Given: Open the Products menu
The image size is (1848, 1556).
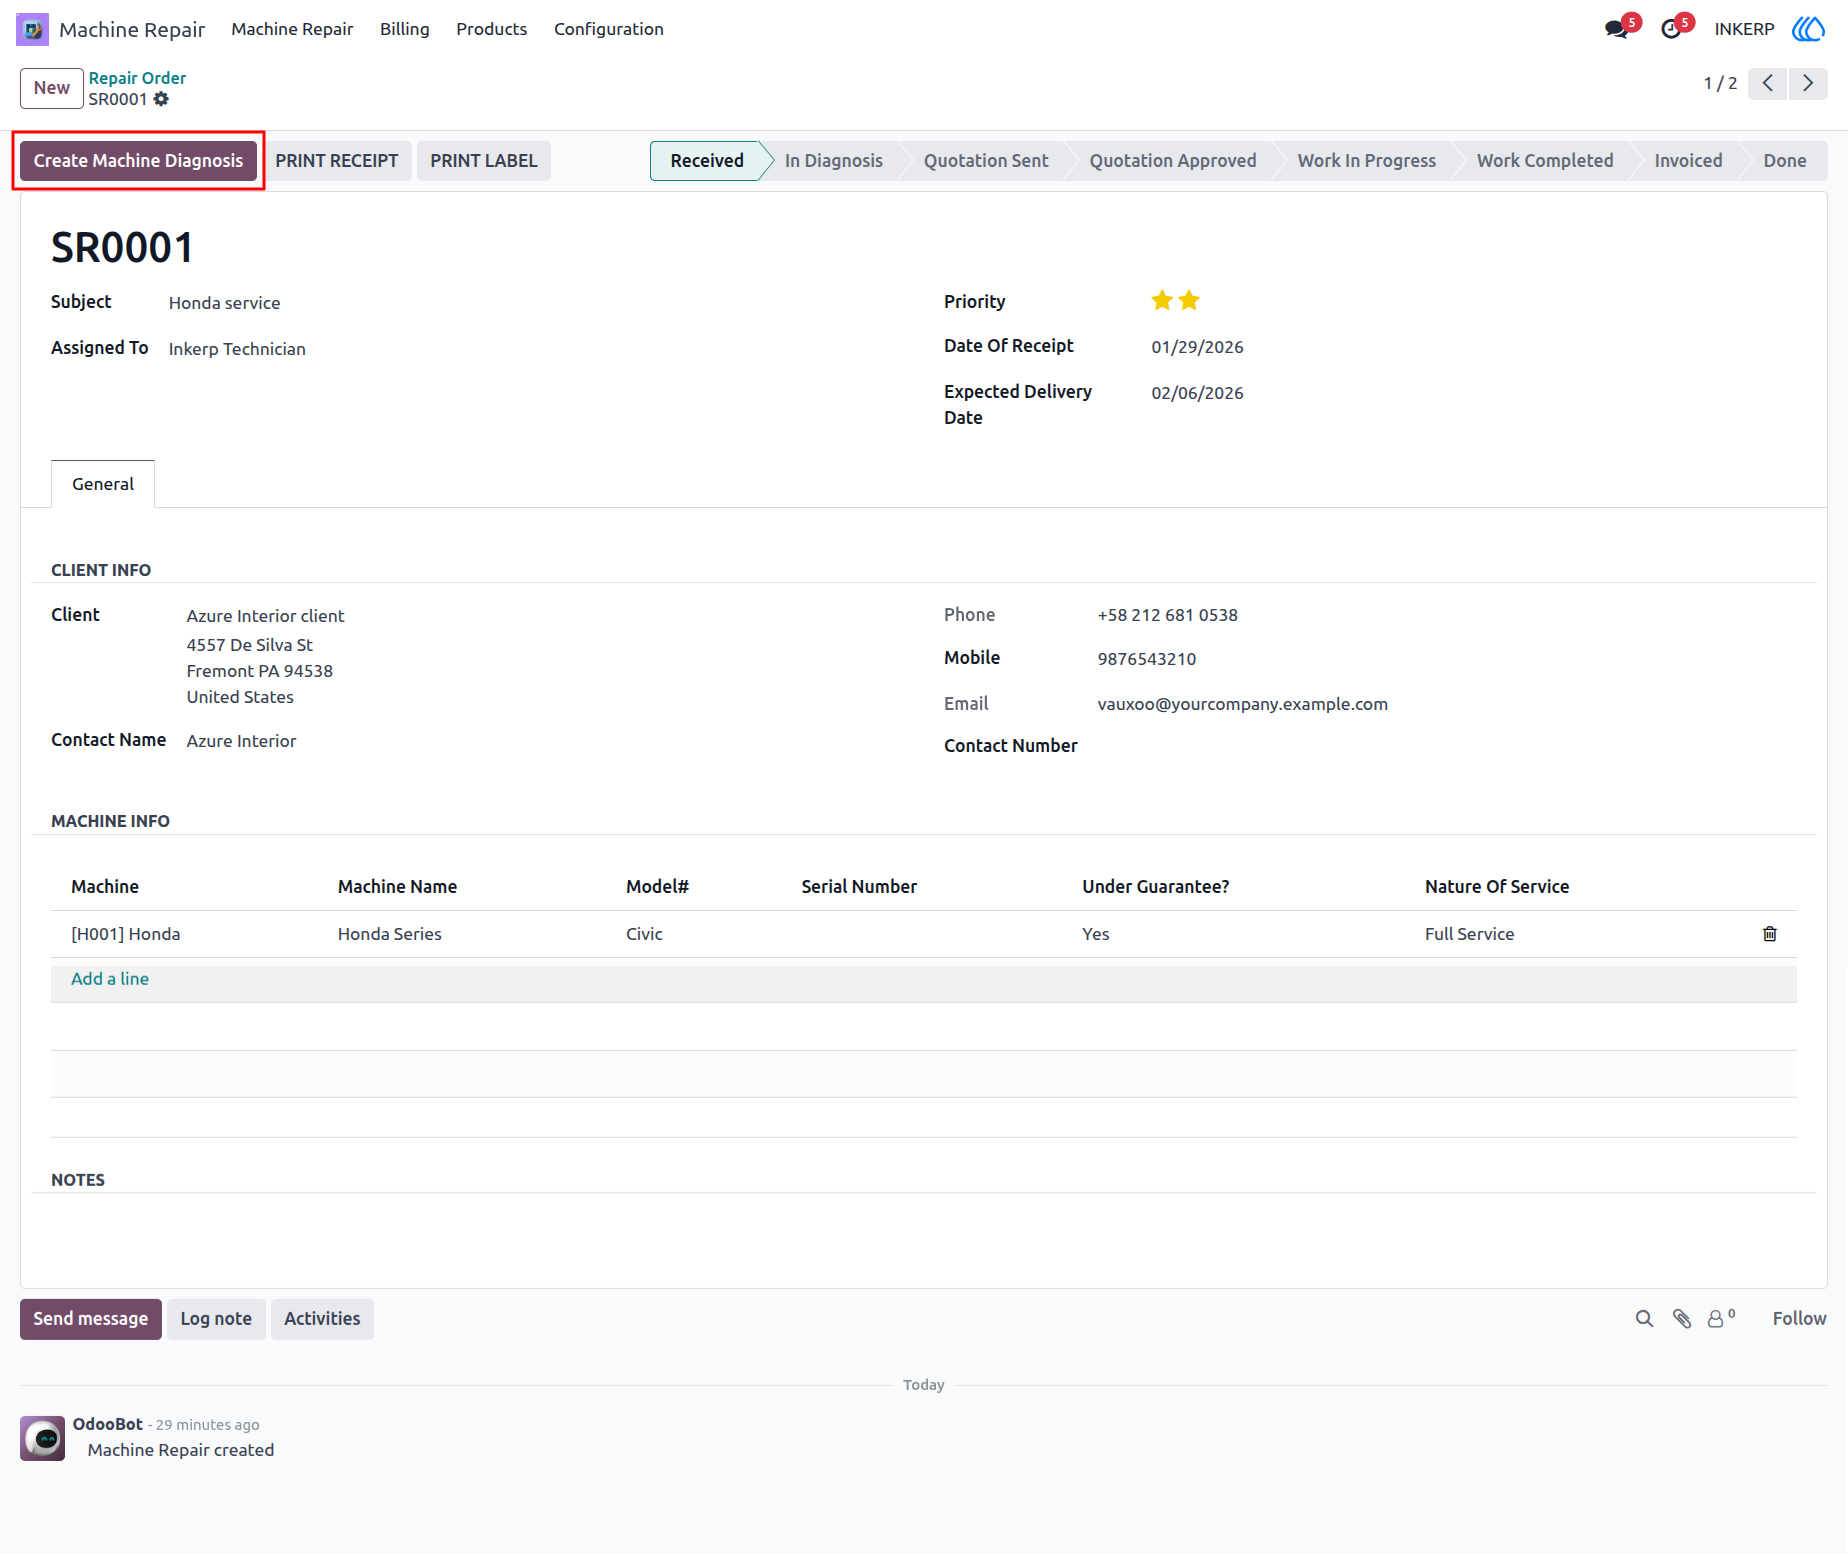Looking at the screenshot, I should click(x=492, y=29).
